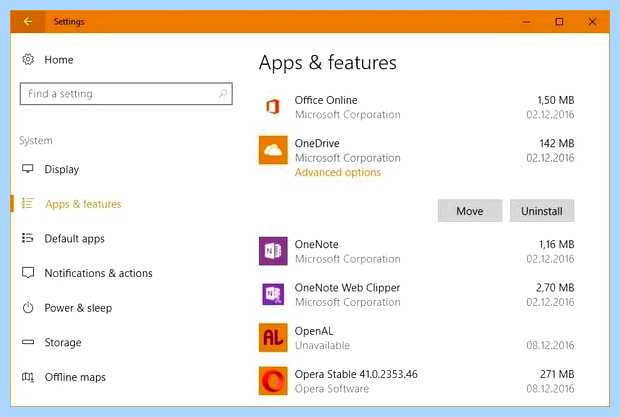Click the Apps & features page heading

pos(328,63)
